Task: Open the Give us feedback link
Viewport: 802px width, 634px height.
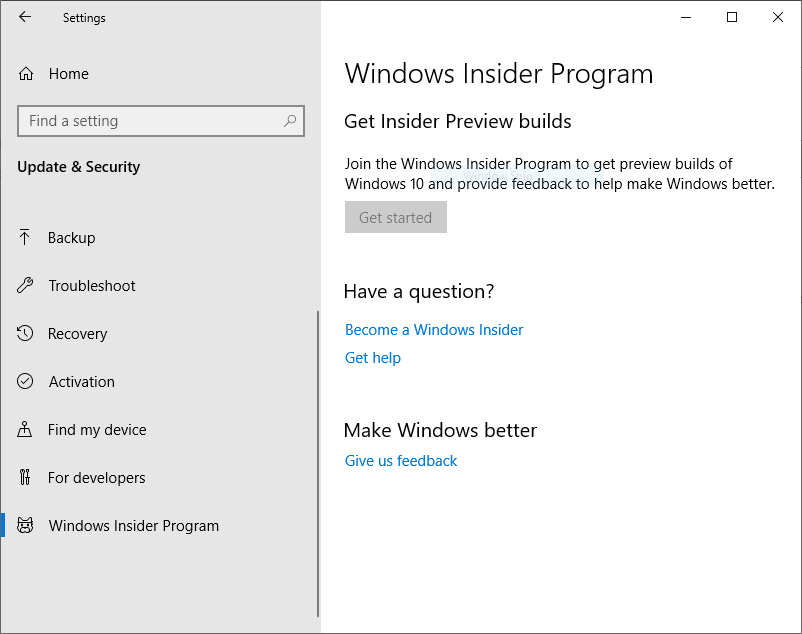Action: coord(401,461)
